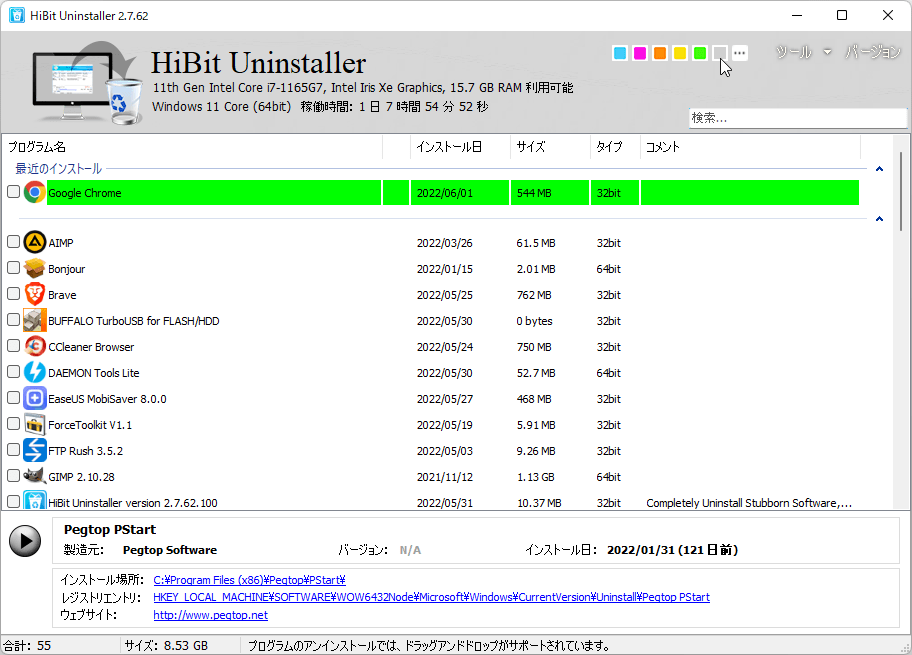The height and width of the screenshot is (655, 912).
Task: Click inside the 検索 search field
Action: click(797, 117)
